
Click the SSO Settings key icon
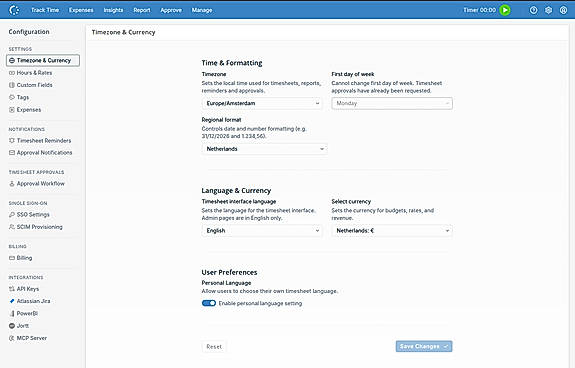click(12, 215)
